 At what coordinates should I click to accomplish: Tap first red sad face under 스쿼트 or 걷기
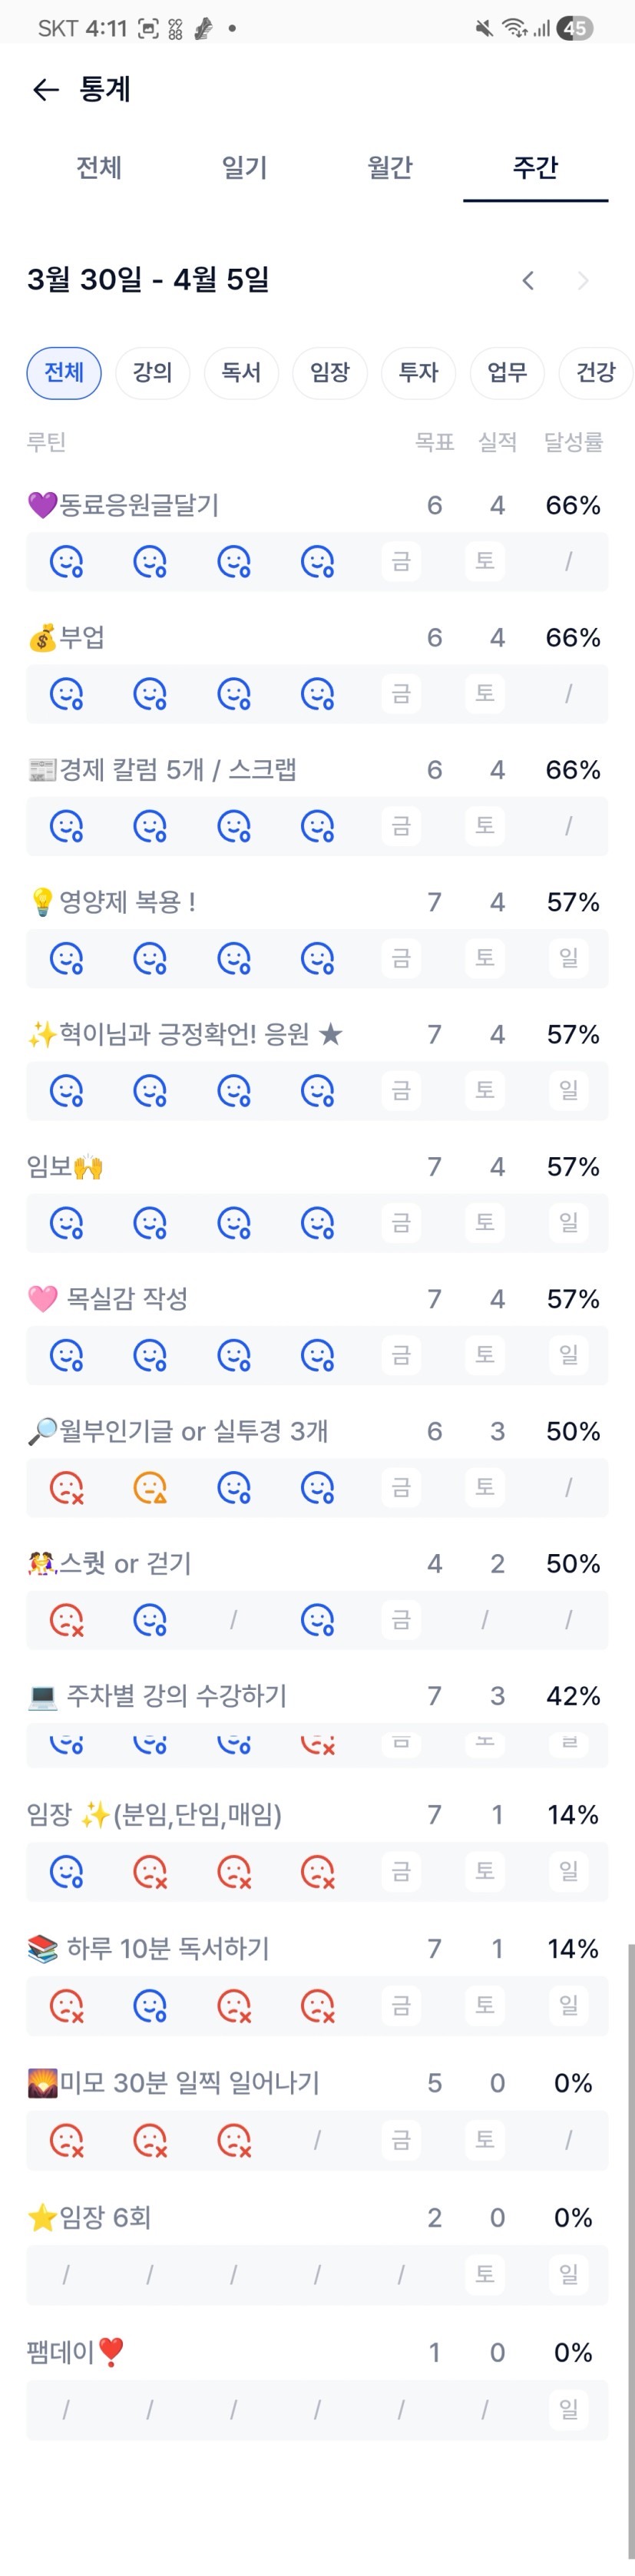(x=66, y=1620)
